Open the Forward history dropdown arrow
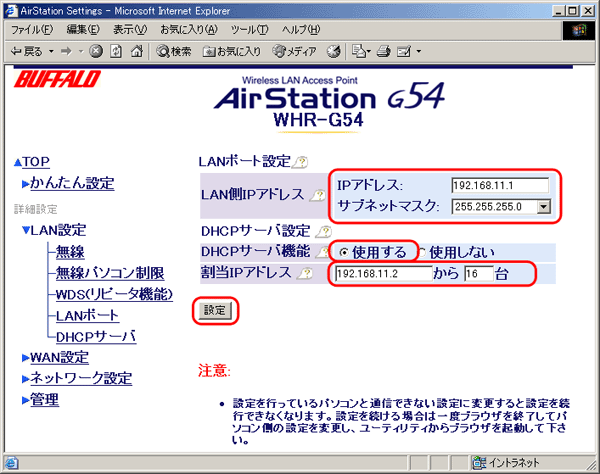600x474 pixels. pos(81,51)
